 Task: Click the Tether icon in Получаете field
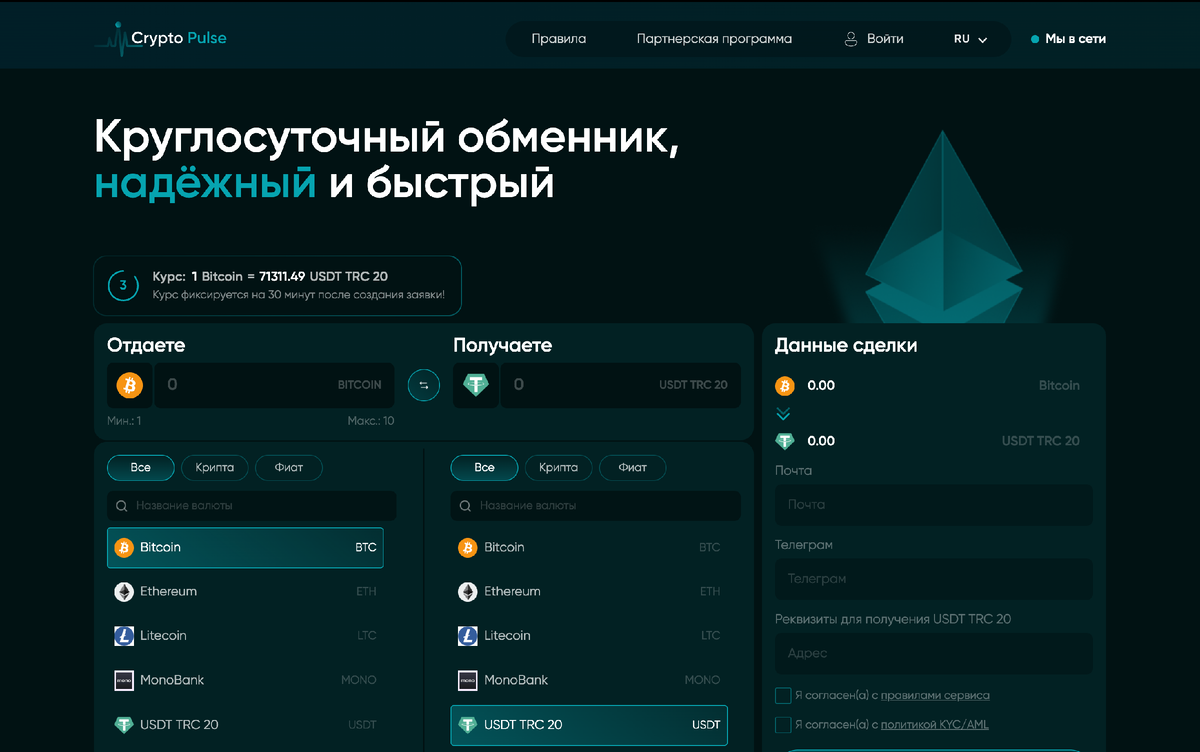(475, 385)
